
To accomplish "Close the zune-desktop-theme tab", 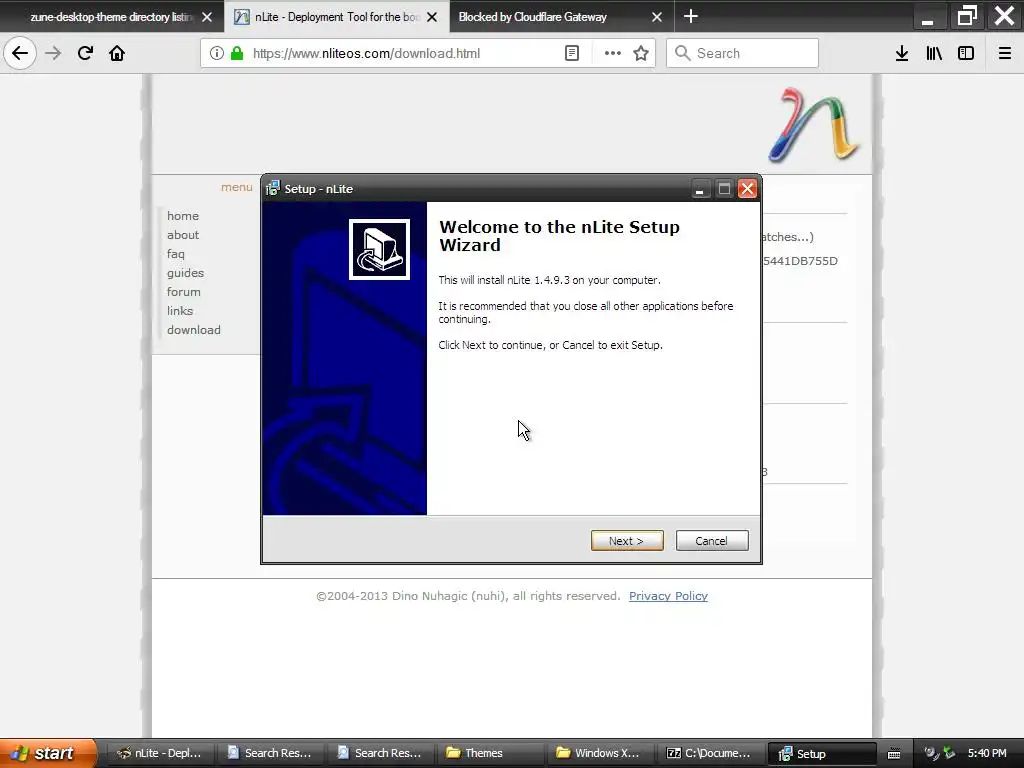I will (x=207, y=17).
